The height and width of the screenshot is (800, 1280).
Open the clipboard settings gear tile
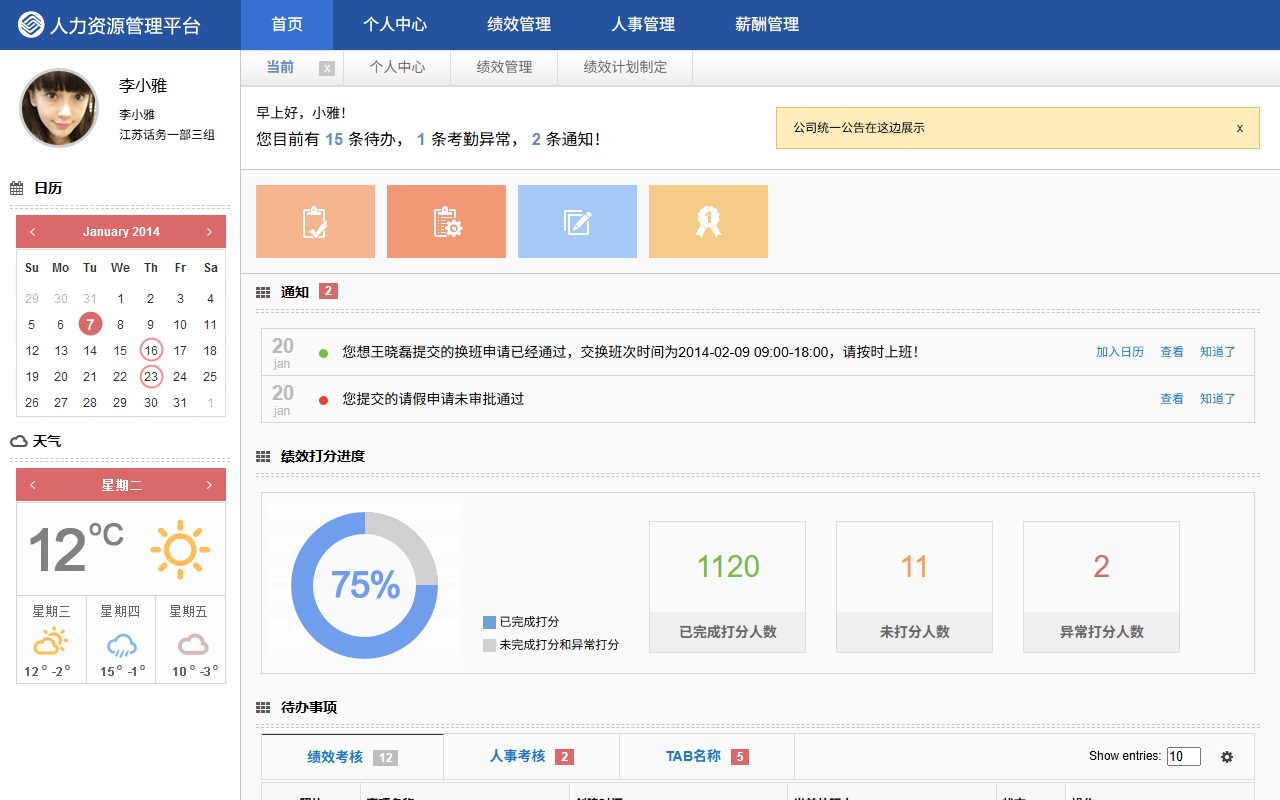click(446, 221)
